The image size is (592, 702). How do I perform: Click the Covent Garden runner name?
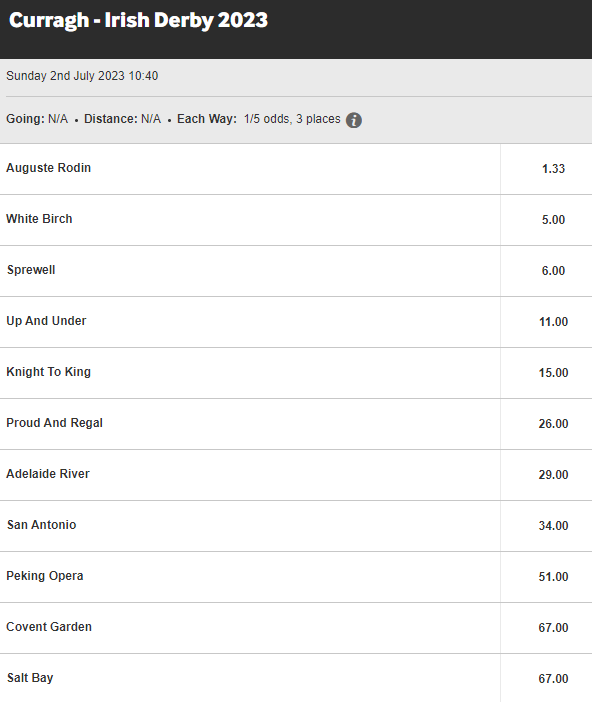point(49,627)
